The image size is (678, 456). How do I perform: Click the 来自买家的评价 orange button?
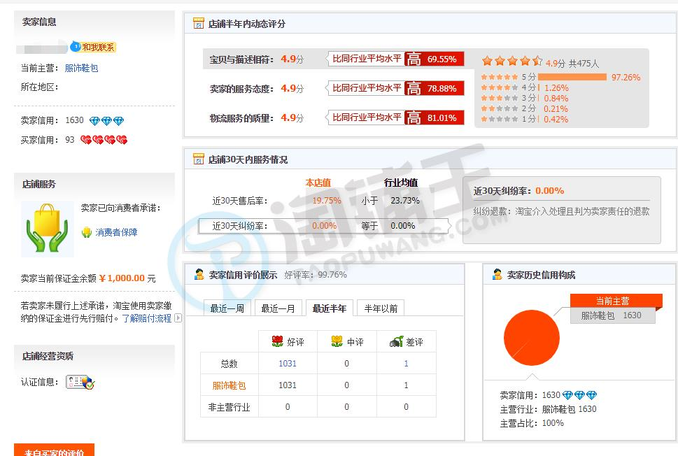[x=54, y=450]
